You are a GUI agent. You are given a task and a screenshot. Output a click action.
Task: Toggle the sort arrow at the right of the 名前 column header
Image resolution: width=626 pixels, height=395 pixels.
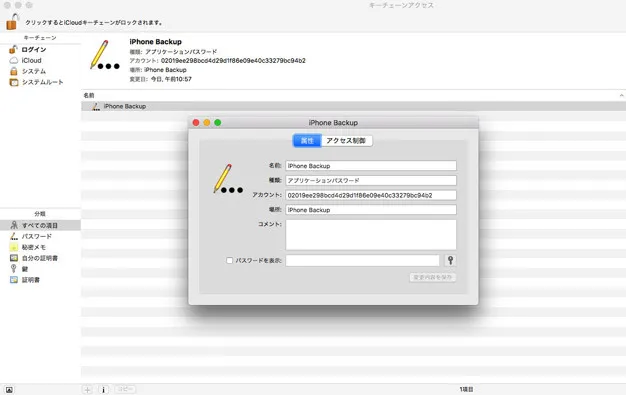pos(621,95)
